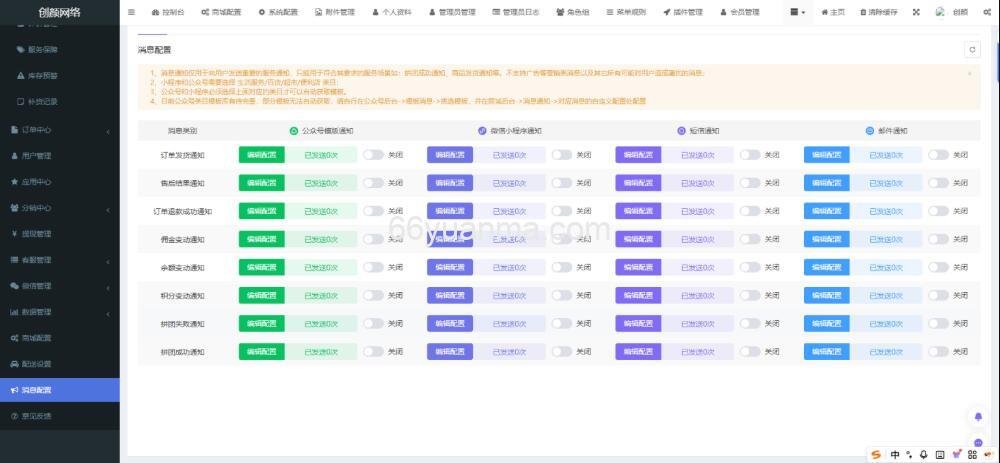Image resolution: width=1000 pixels, height=463 pixels.
Task: Click the 用户管理 user icon in sidebar
Action: [15, 156]
